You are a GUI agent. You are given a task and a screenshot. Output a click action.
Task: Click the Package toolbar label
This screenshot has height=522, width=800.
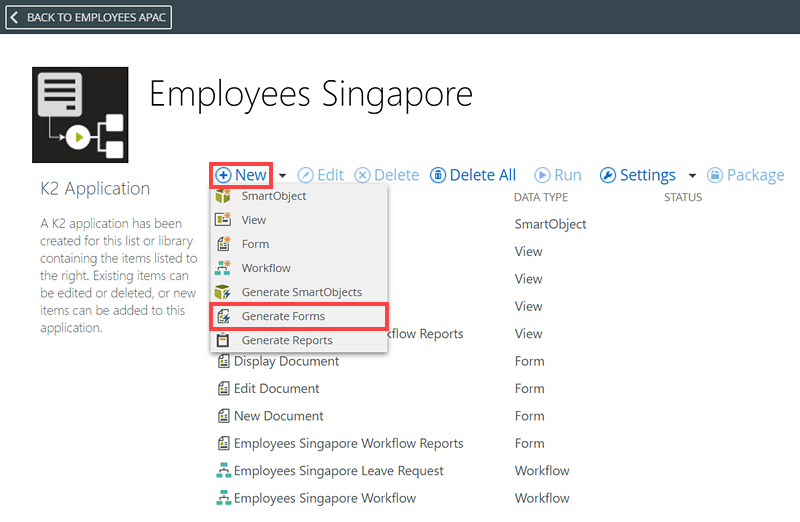pyautogui.click(x=756, y=175)
